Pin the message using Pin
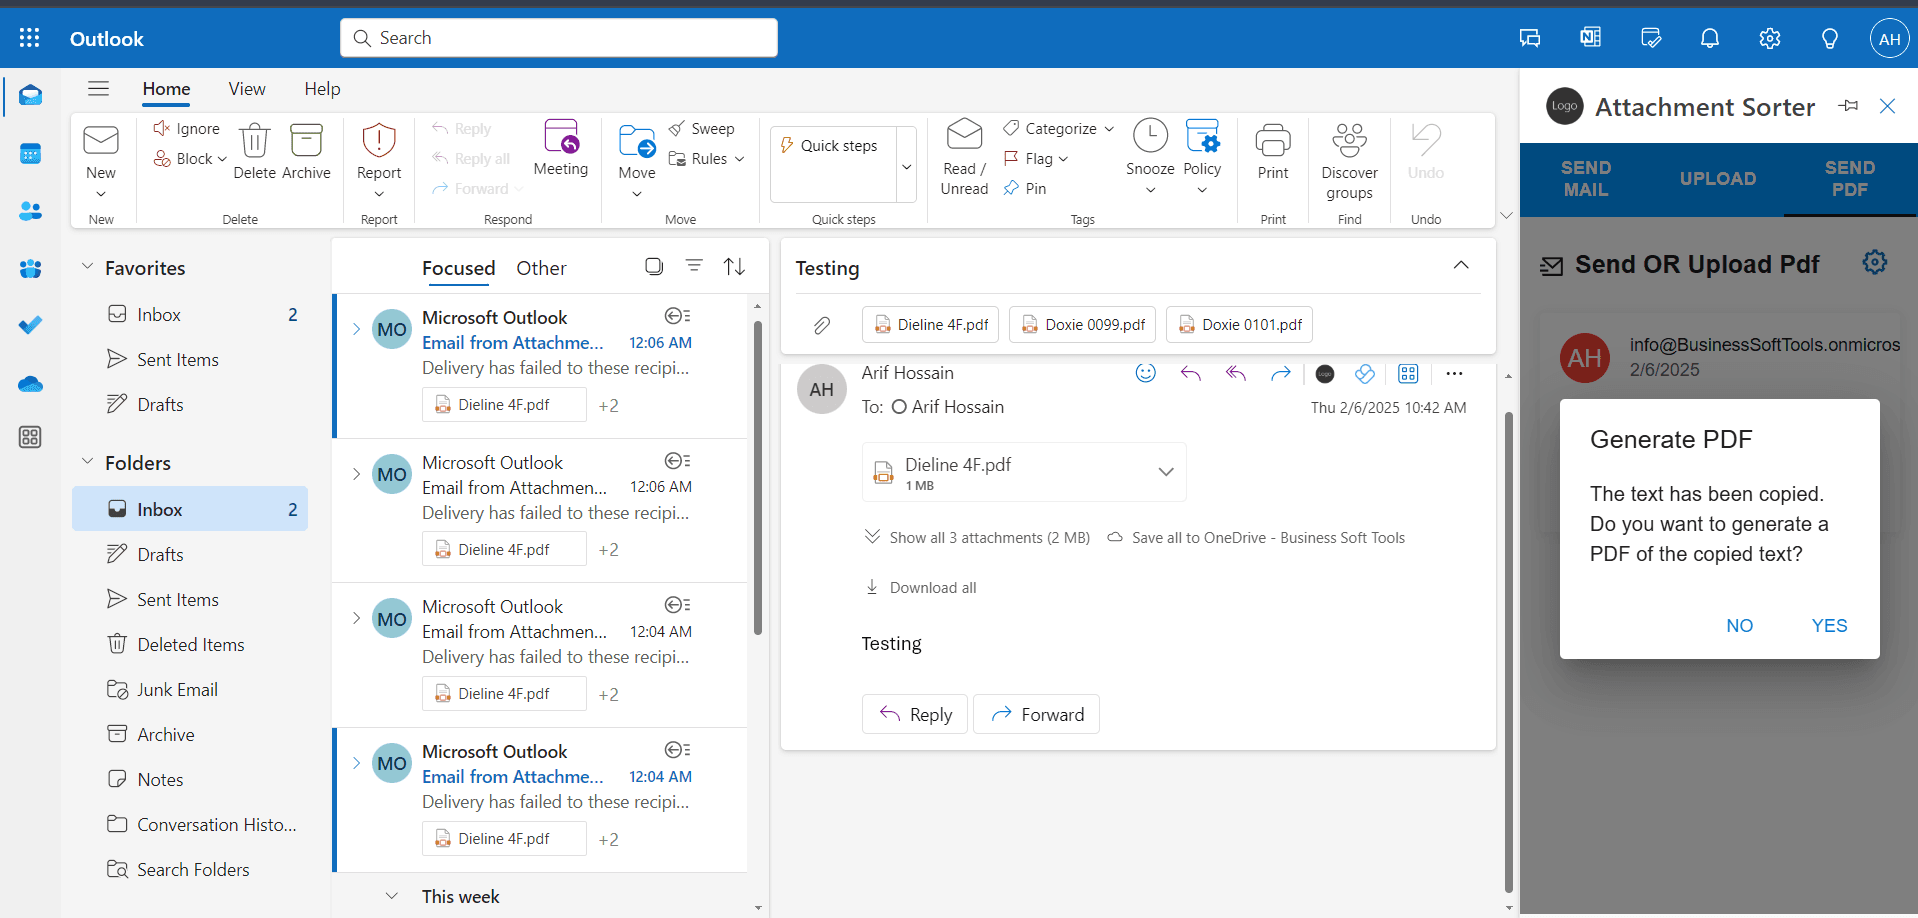1918x918 pixels. pos(1025,188)
